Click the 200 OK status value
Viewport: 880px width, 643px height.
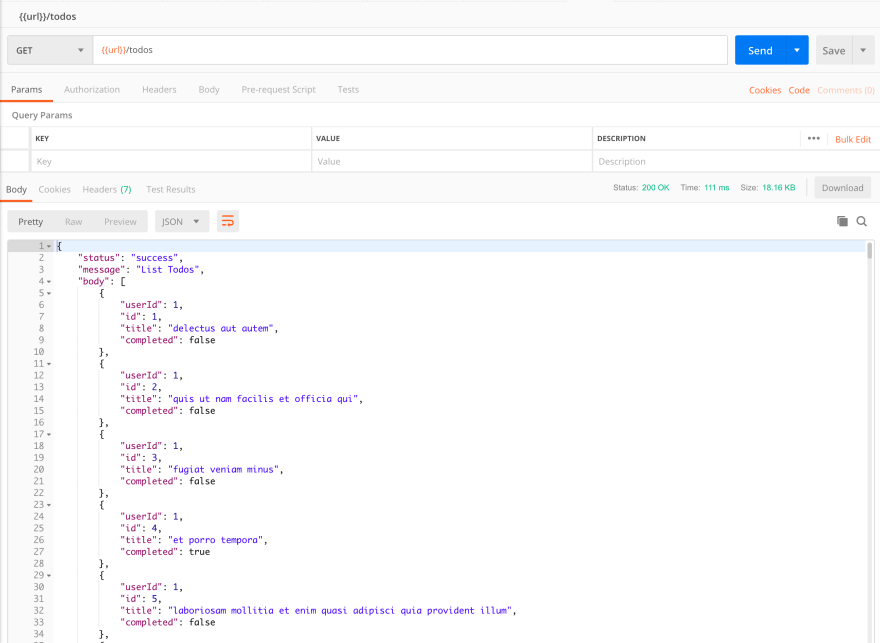[656, 187]
